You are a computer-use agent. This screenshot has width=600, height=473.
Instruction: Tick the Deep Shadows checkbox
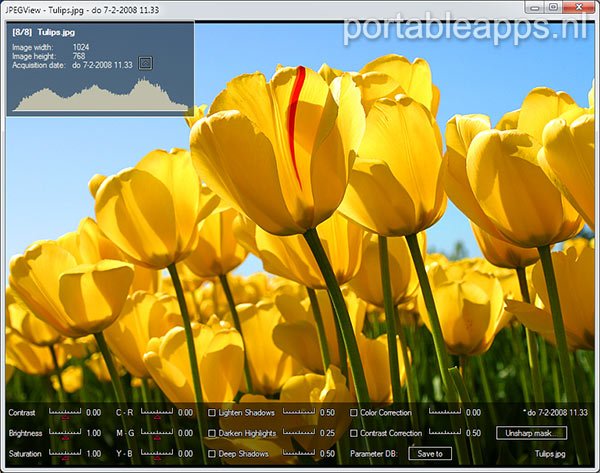pos(212,453)
